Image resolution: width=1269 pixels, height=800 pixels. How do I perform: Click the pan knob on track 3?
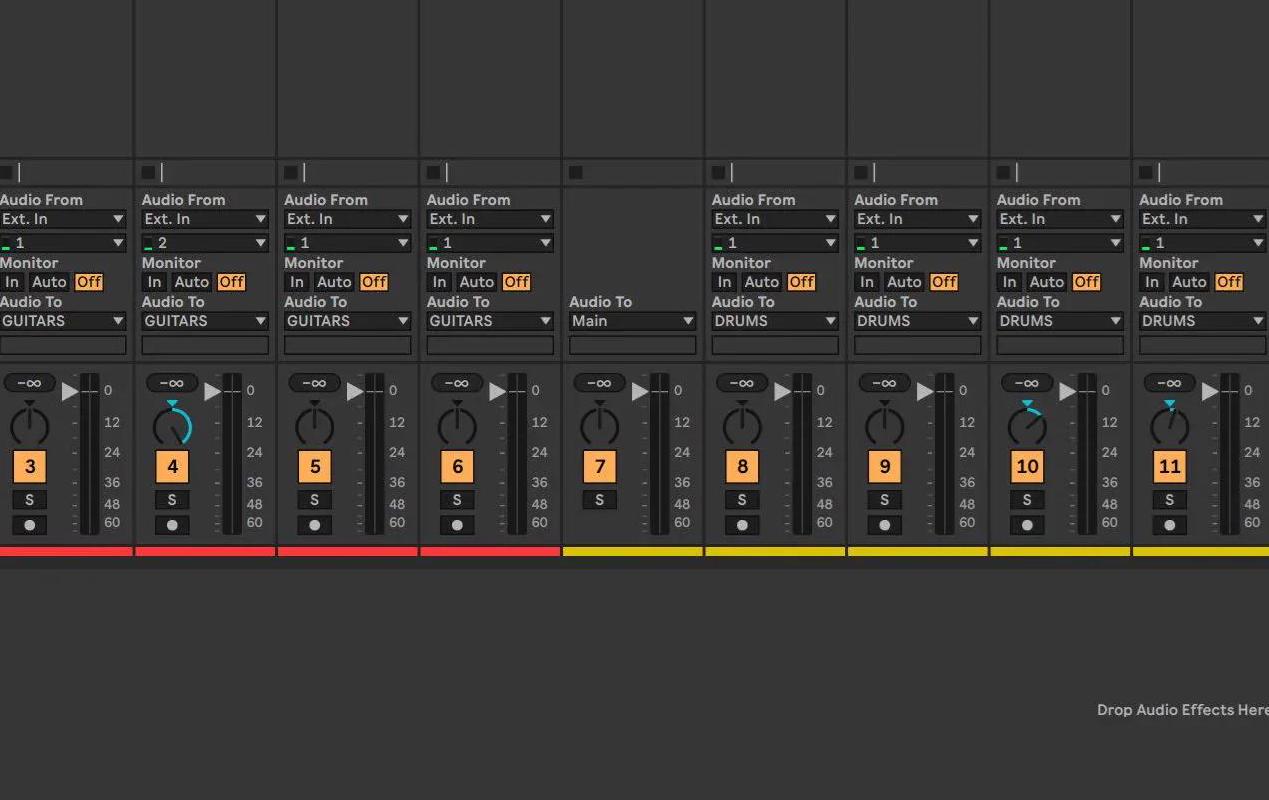30,425
